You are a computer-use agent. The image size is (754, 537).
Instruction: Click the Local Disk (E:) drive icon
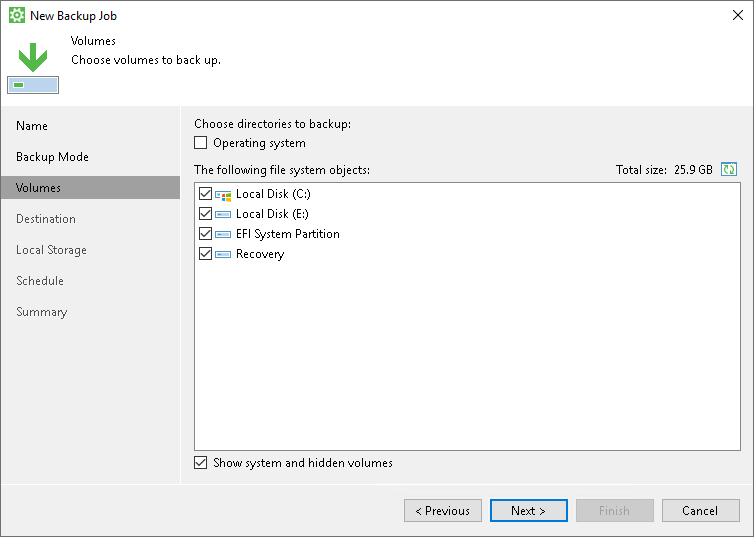click(x=223, y=214)
